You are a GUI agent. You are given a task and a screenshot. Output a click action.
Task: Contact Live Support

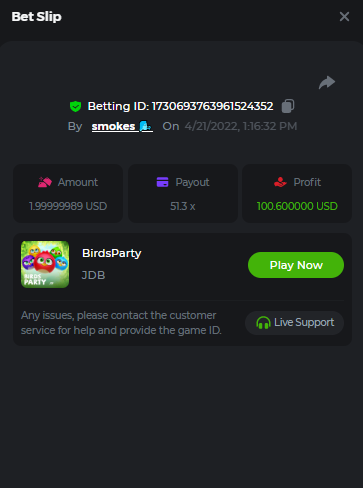click(295, 323)
